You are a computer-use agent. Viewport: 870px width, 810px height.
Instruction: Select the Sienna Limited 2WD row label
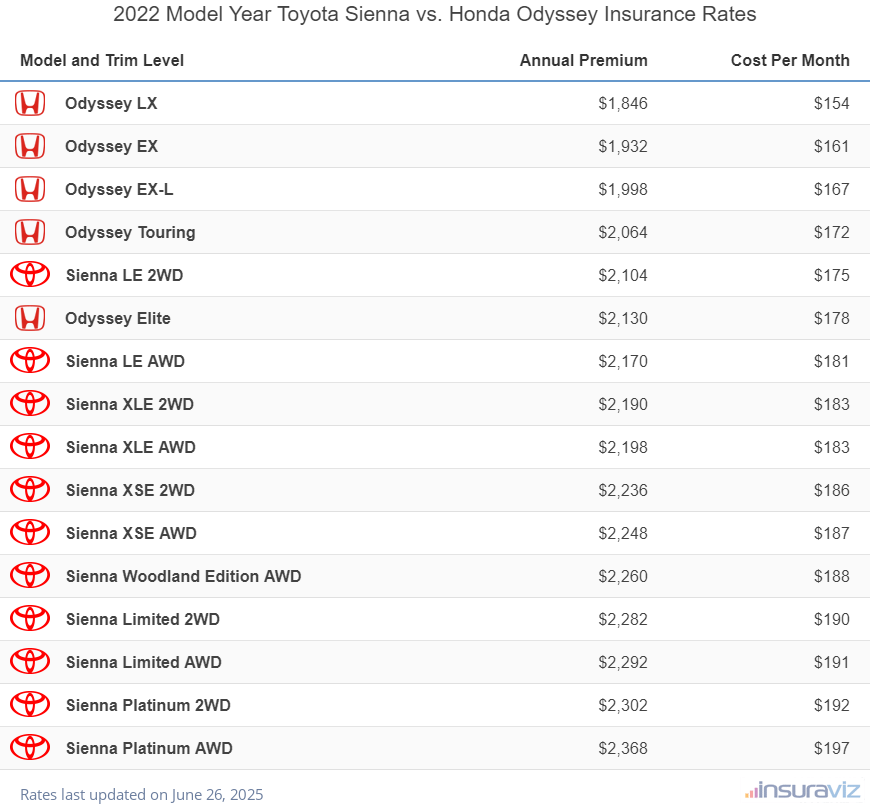143,619
